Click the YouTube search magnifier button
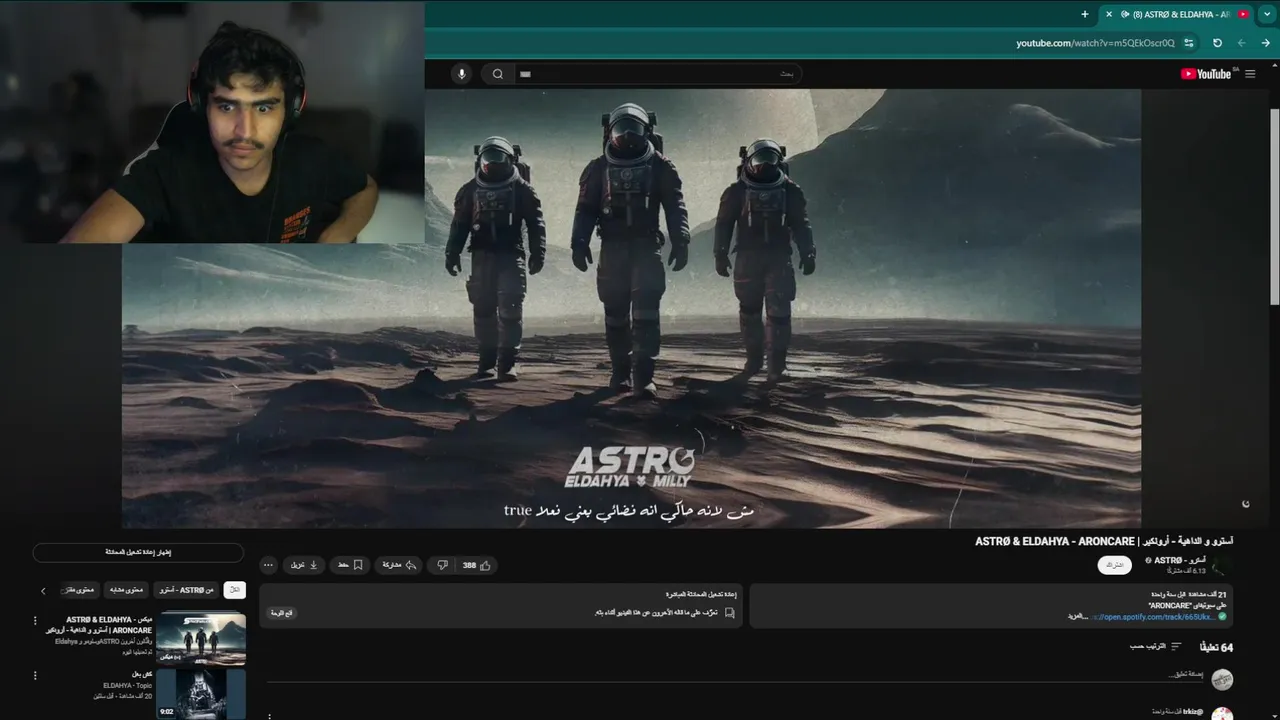 coord(497,74)
